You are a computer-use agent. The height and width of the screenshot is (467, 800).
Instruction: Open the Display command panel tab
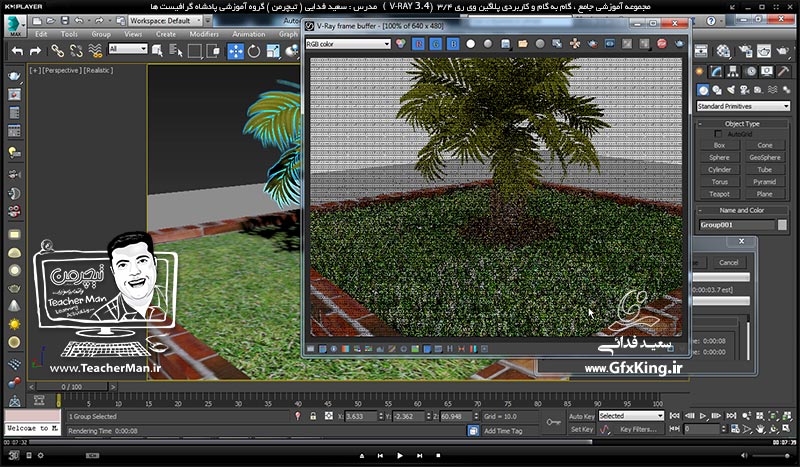point(767,71)
